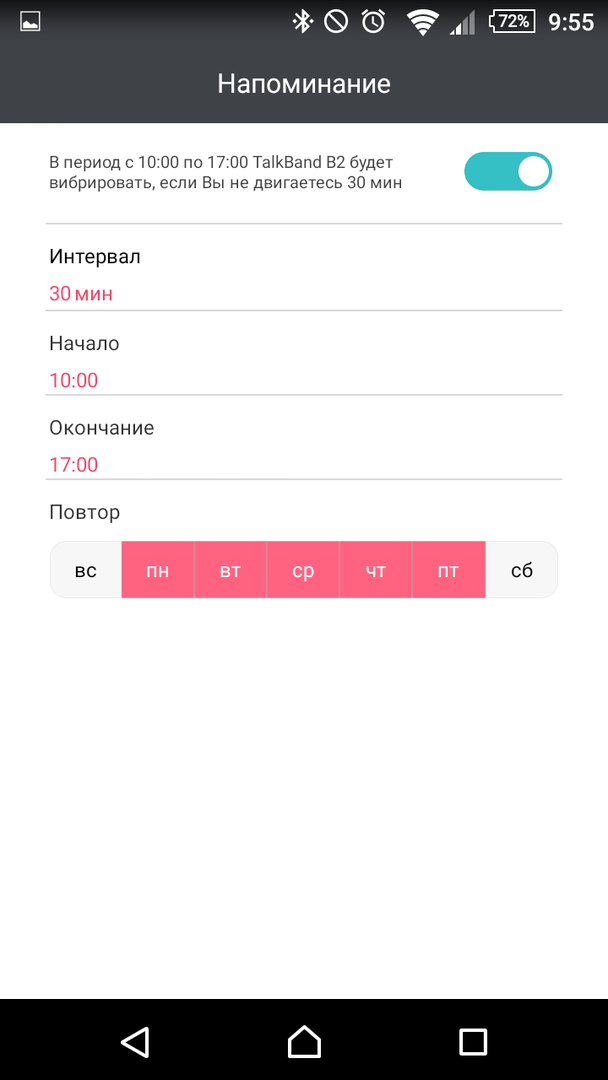This screenshot has height=1080, width=608.
Task: Deselect Wednesday (ср) in repeat days
Action: [x=303, y=571]
